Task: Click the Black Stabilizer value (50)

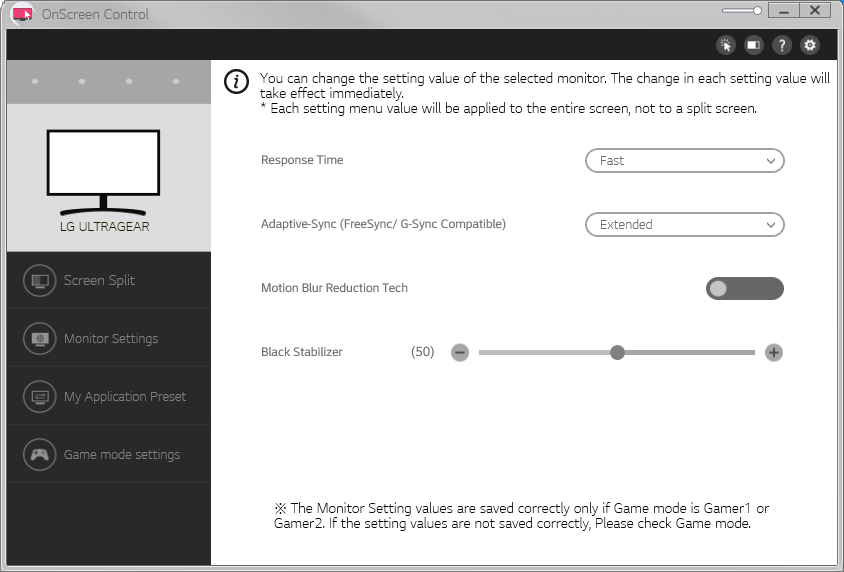Action: (423, 352)
